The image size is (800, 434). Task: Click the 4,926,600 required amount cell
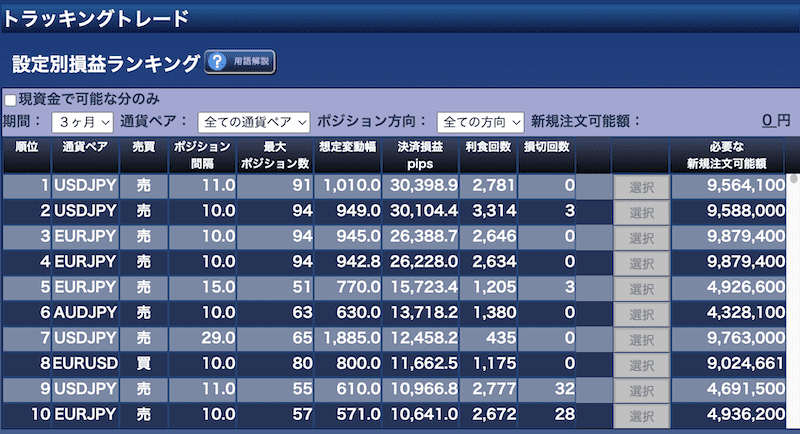coord(728,287)
